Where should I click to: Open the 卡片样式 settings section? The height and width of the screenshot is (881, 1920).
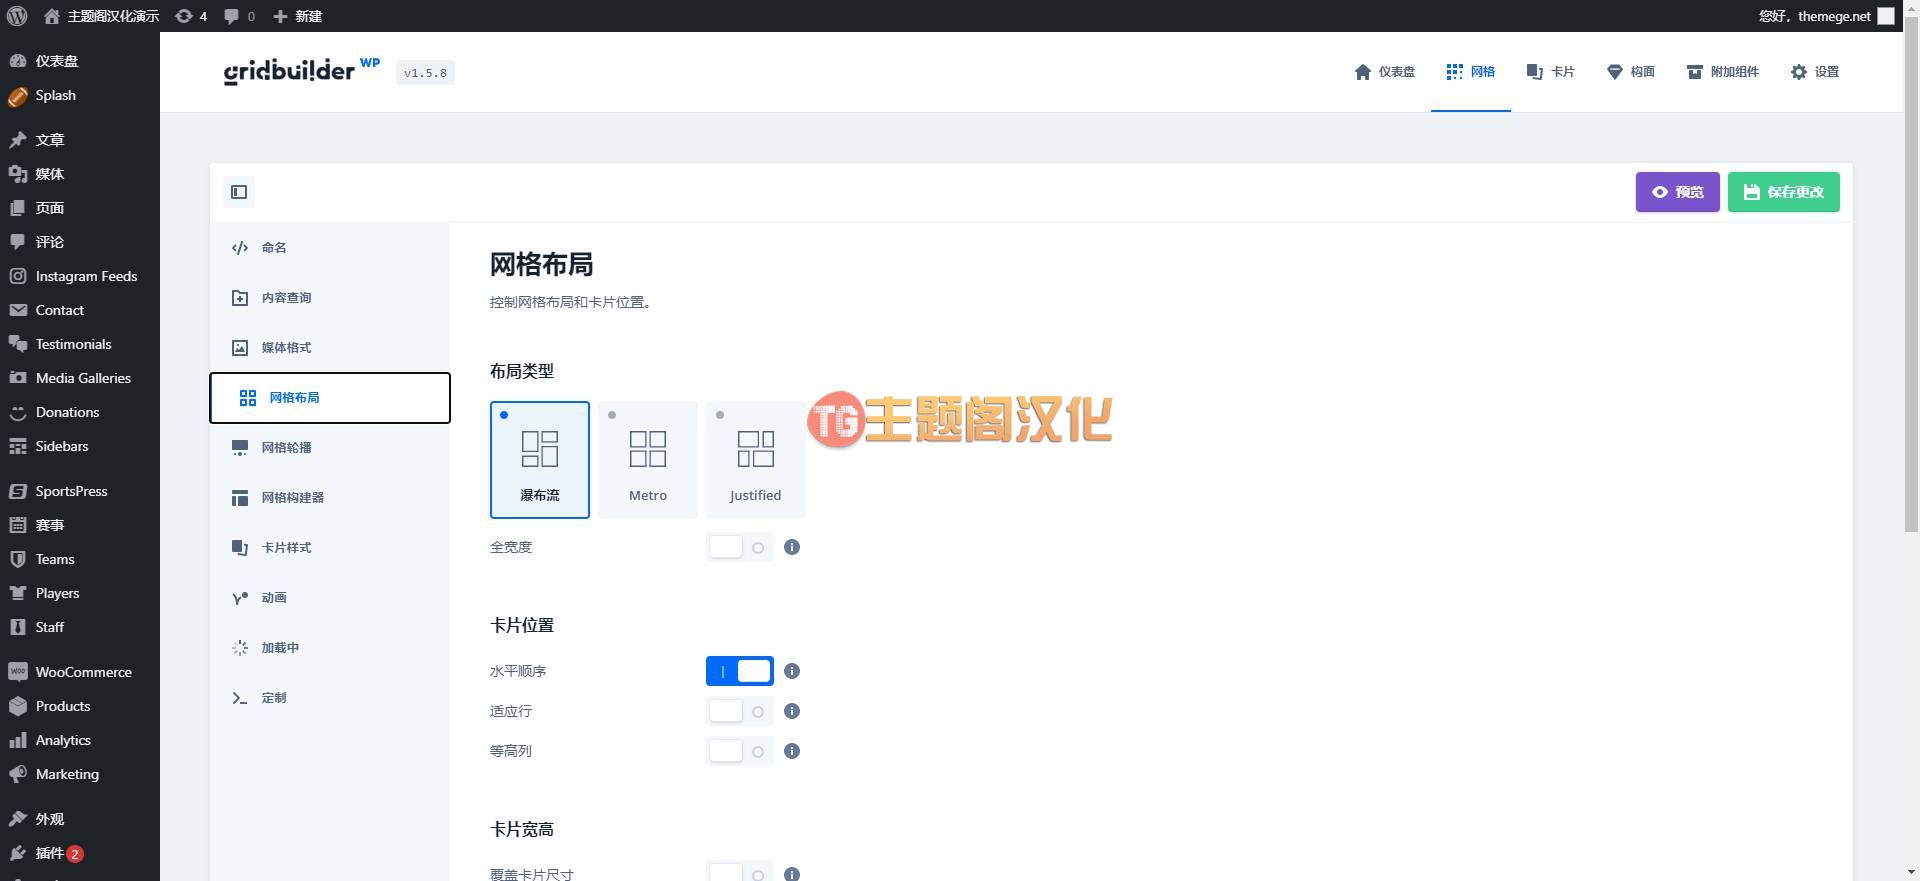[330, 548]
